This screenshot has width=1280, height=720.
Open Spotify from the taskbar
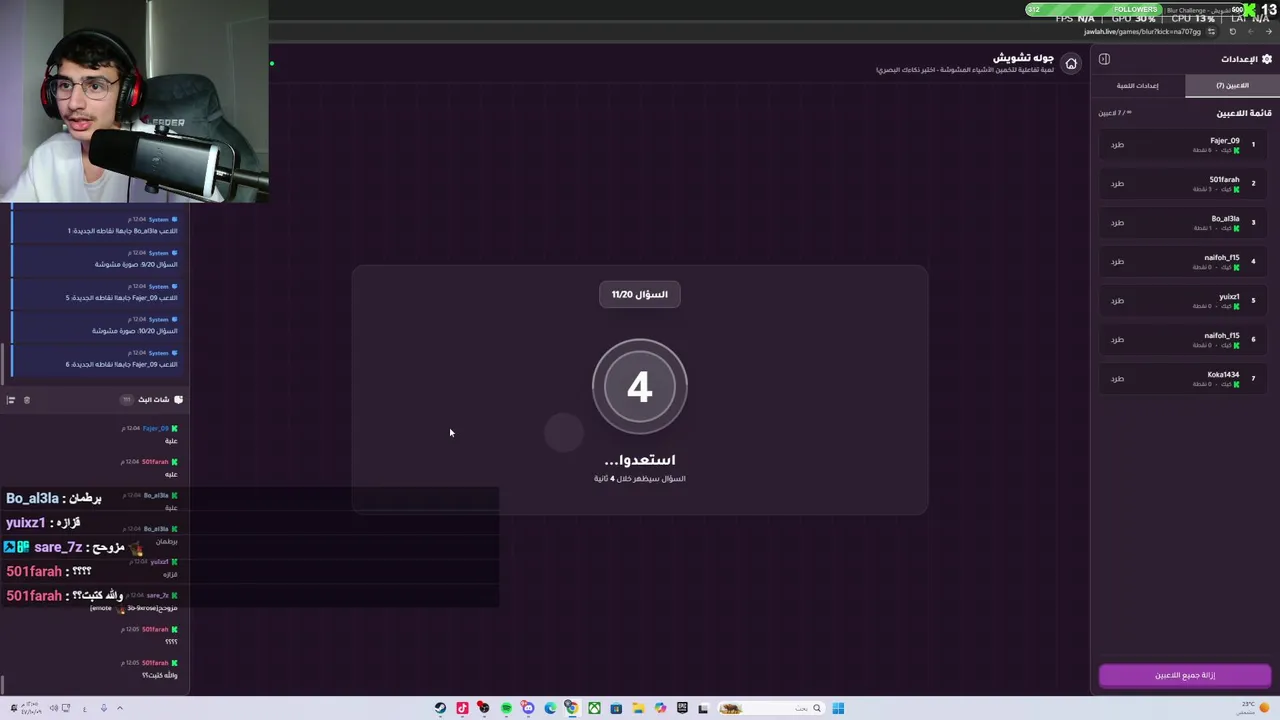click(506, 709)
